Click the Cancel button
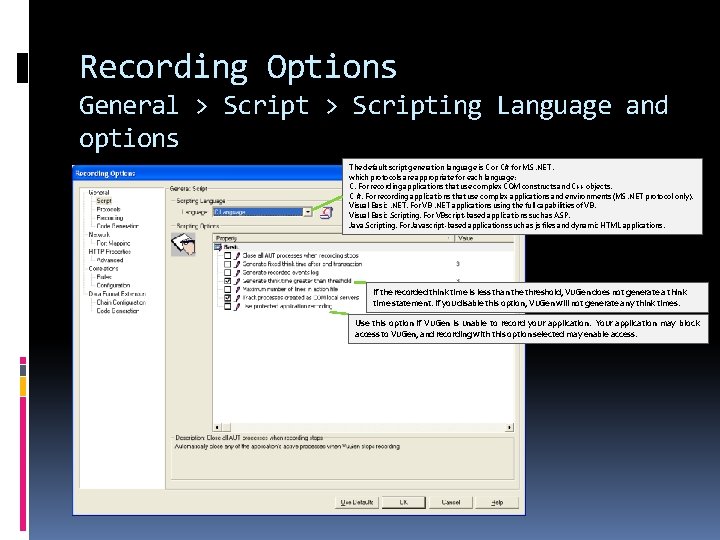 click(x=451, y=502)
